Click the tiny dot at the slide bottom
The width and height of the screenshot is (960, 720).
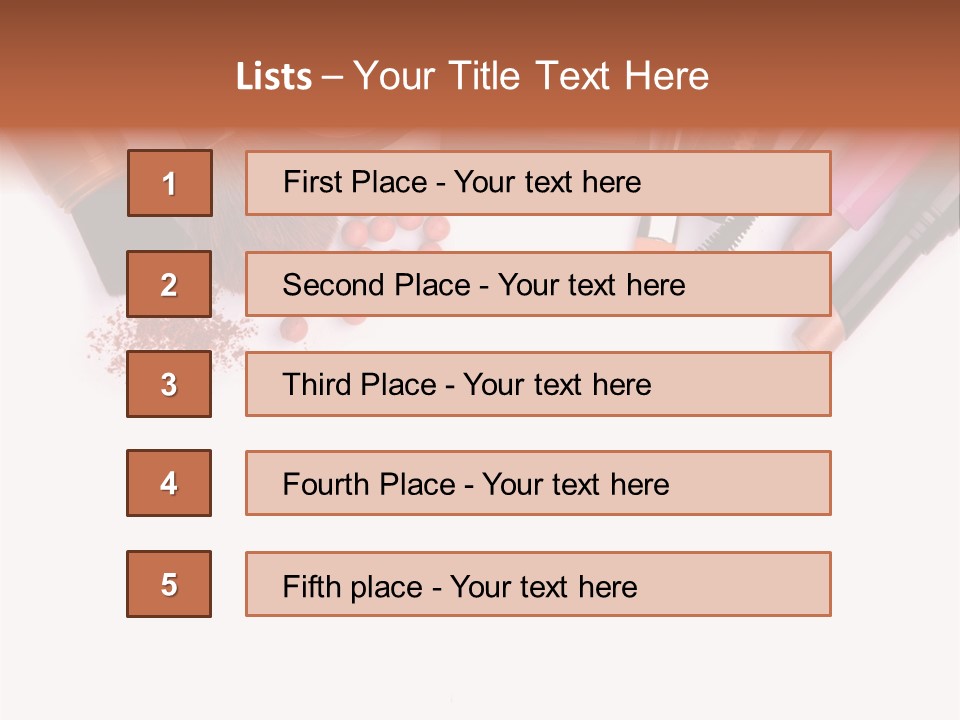pyautogui.click(x=452, y=699)
